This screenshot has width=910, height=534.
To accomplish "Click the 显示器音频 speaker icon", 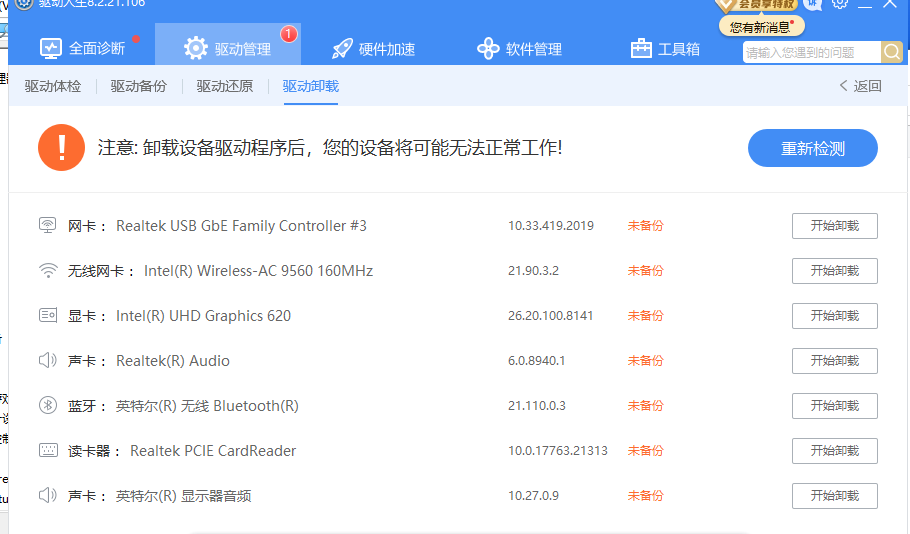I will [x=48, y=495].
